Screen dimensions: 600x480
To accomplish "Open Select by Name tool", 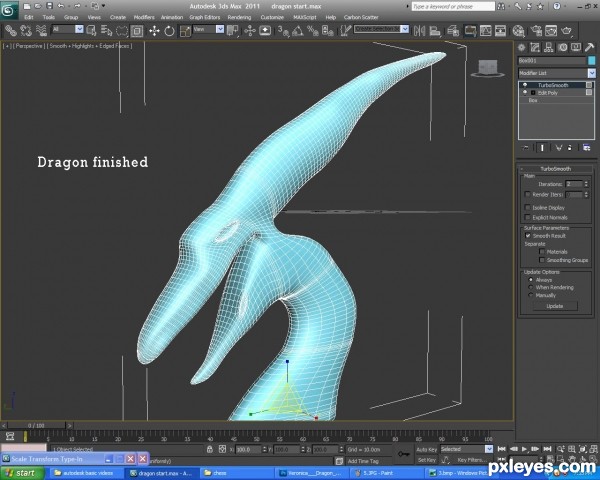I will [106, 31].
